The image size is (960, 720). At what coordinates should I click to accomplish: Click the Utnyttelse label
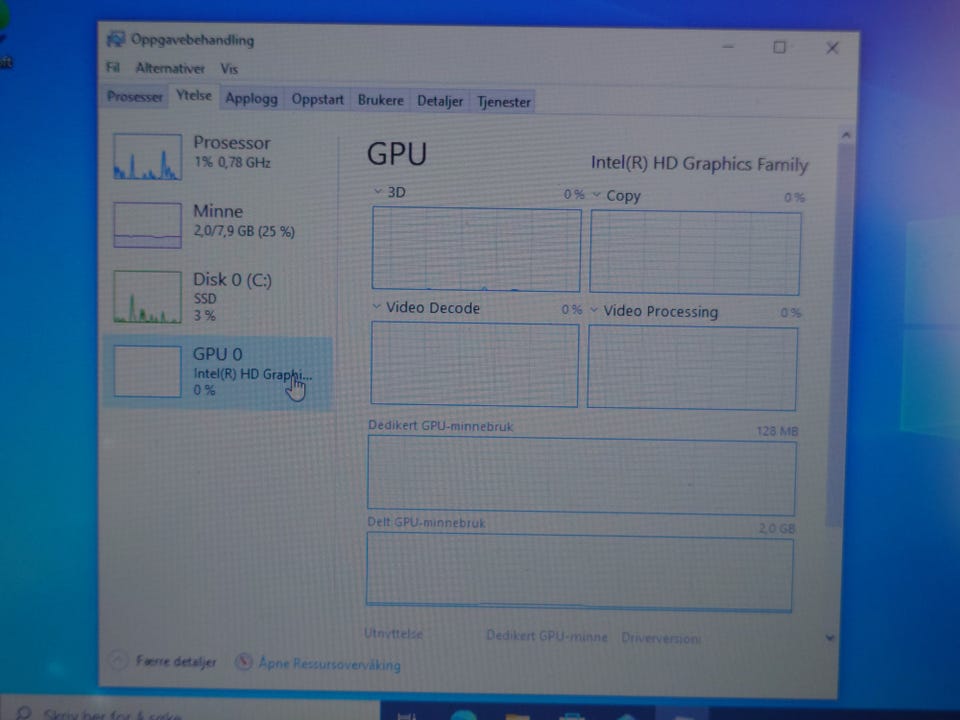tap(393, 634)
